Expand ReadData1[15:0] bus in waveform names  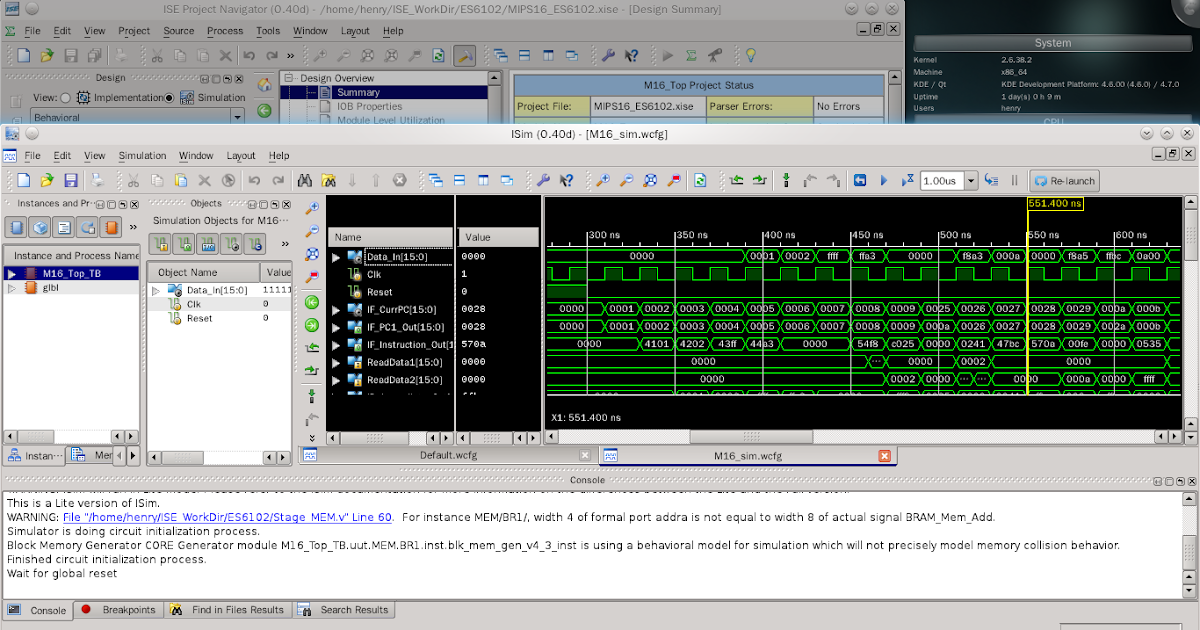click(x=336, y=362)
